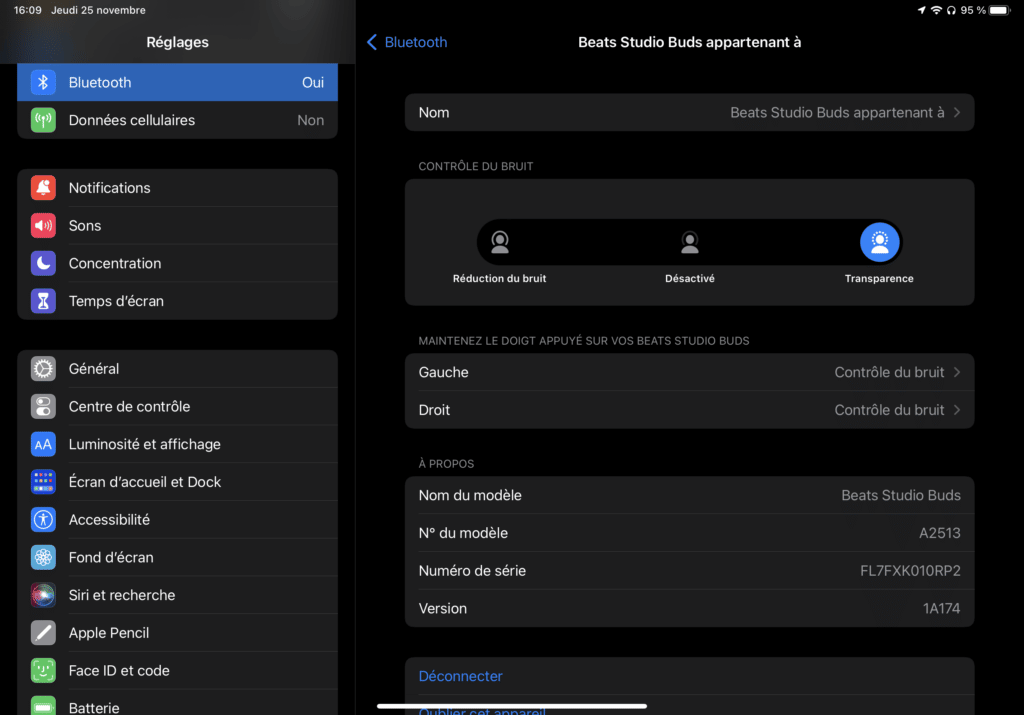Select Réduction du bruit noise mode
Screen dimensions: 1024x715
[x=500, y=242]
